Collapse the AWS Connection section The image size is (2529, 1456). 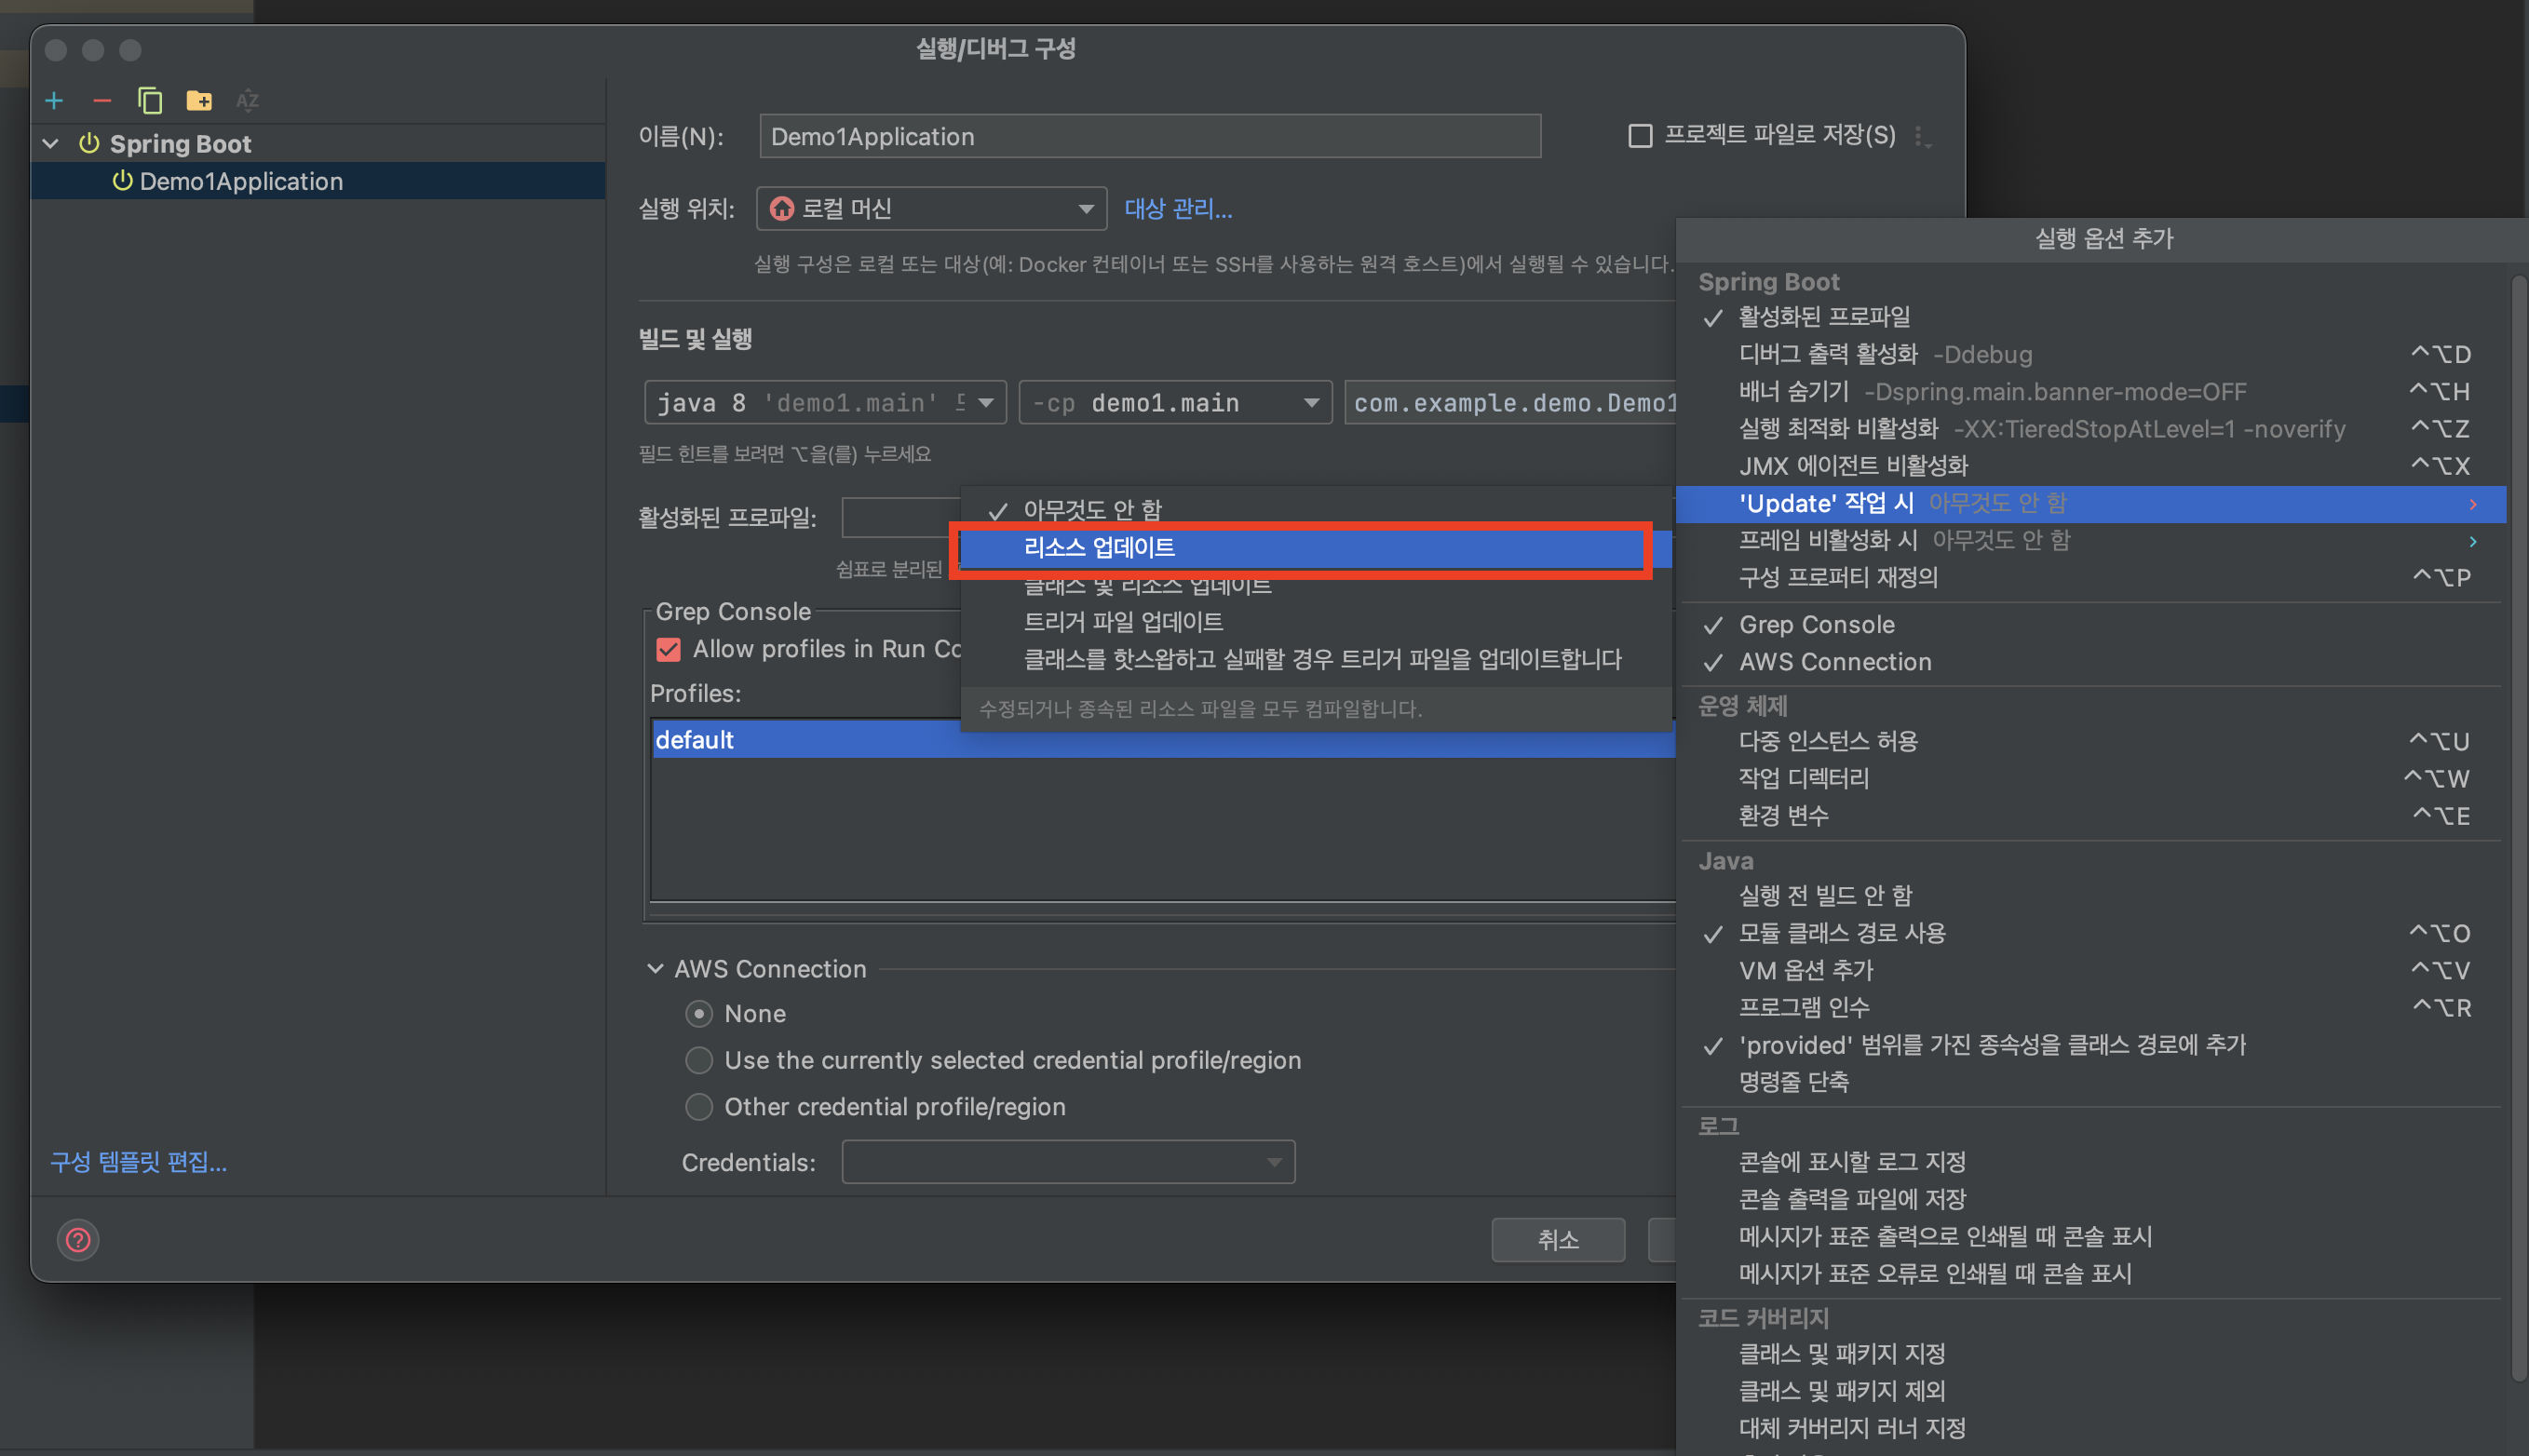click(655, 969)
